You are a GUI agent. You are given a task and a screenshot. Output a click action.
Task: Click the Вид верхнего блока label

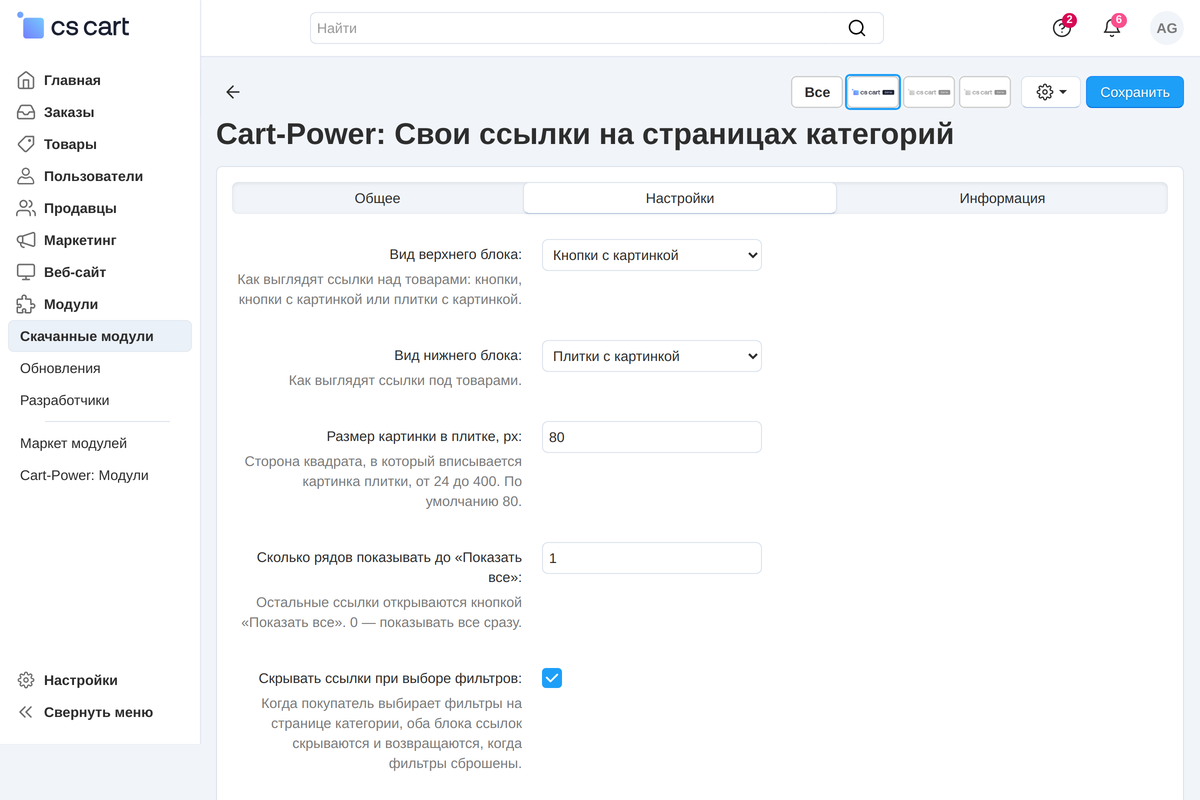coord(456,255)
